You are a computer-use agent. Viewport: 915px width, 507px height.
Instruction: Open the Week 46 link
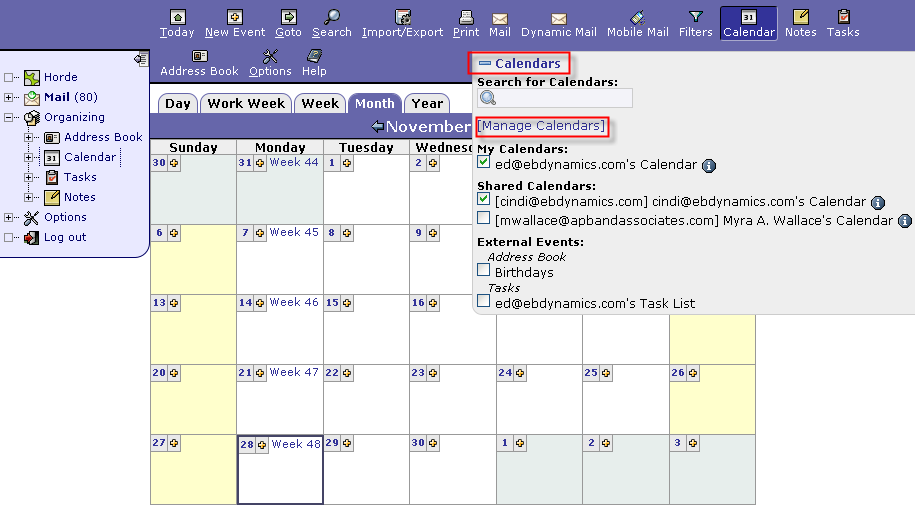[x=293, y=302]
